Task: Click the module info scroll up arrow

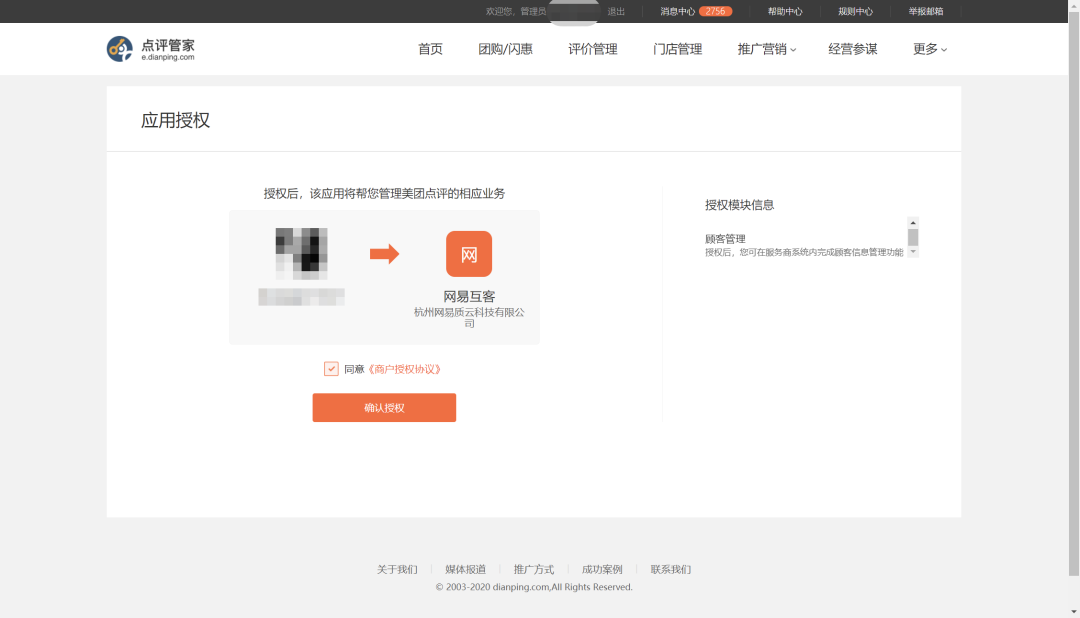Action: (913, 223)
